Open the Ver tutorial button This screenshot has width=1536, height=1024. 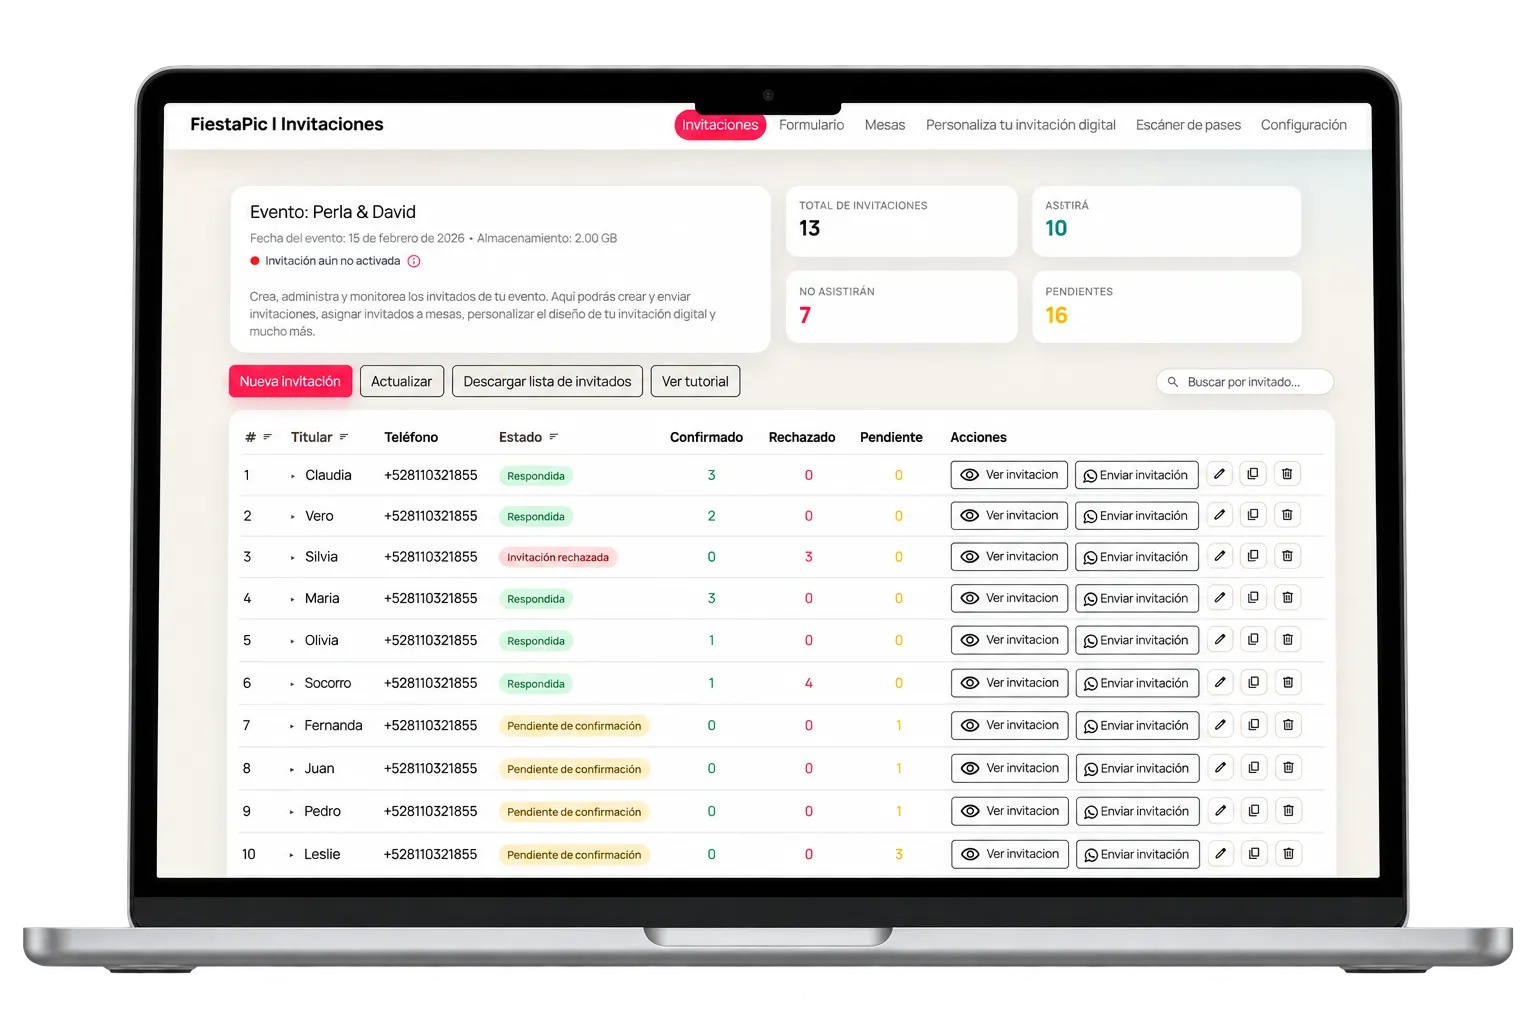tap(695, 381)
